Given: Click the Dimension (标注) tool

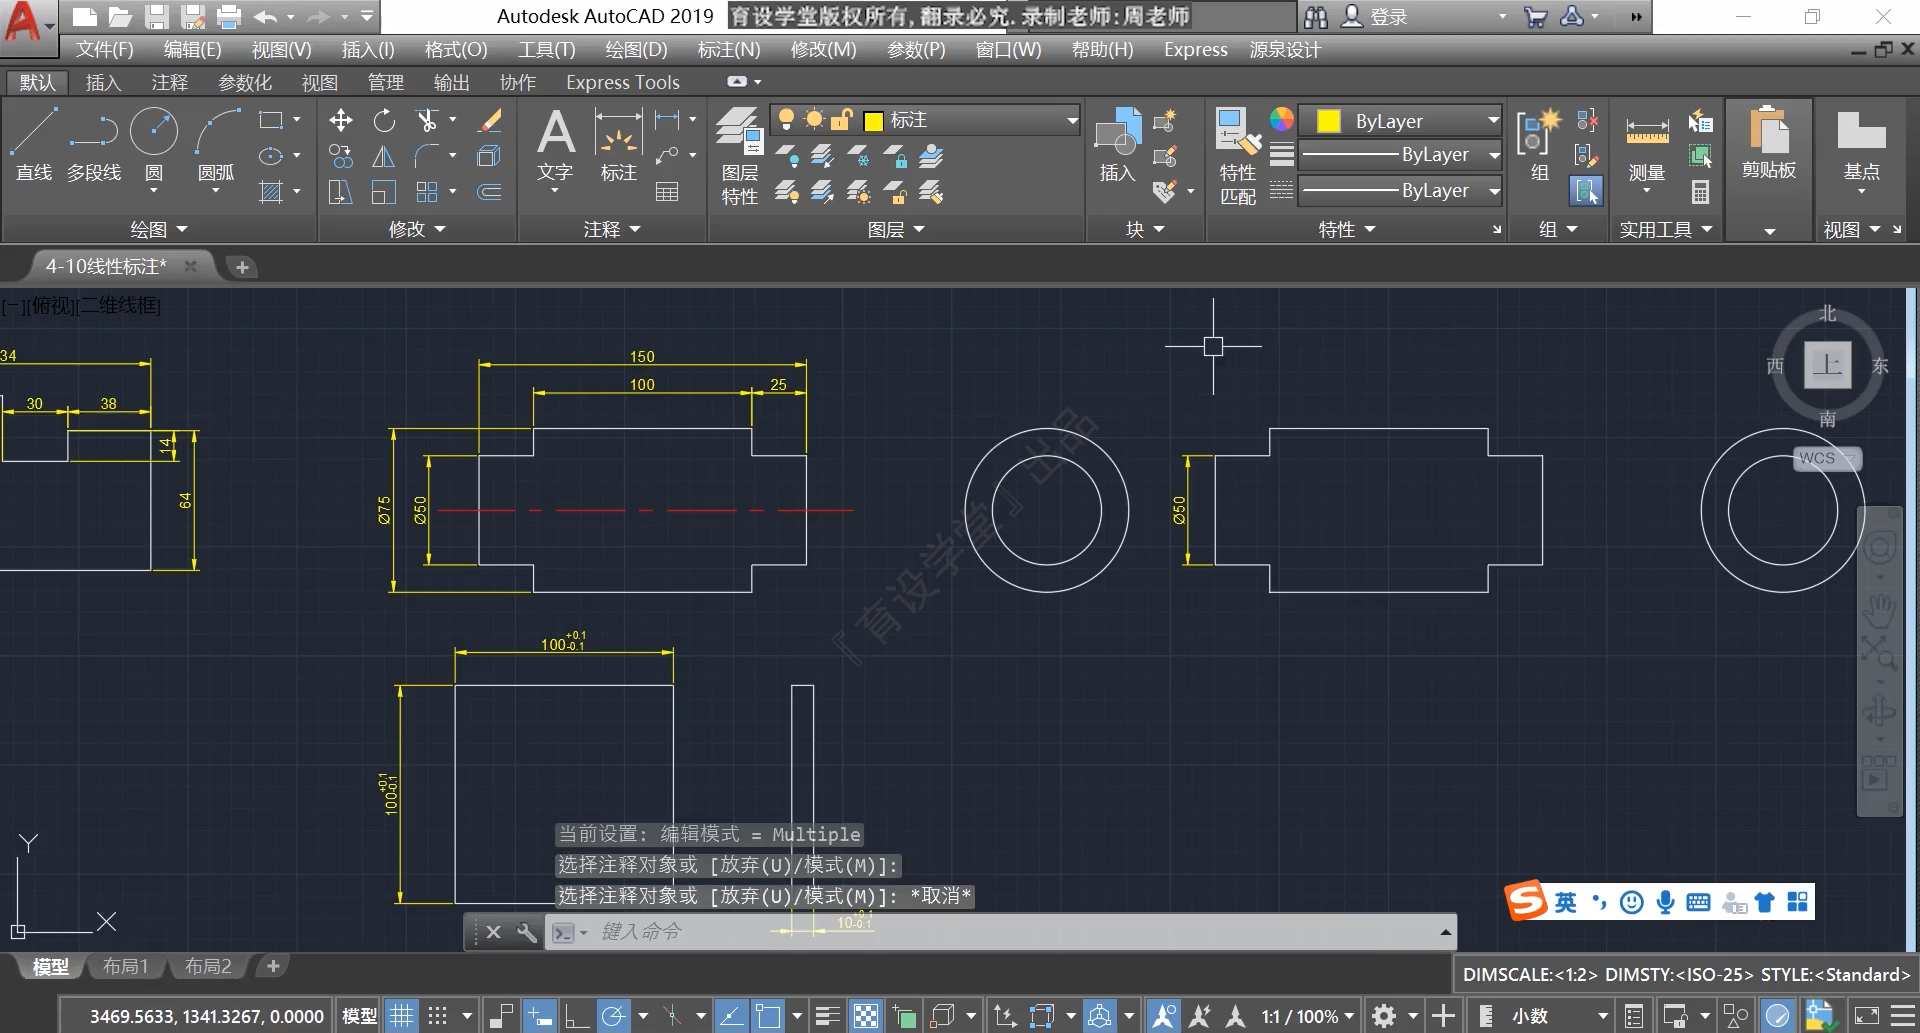Looking at the screenshot, I should point(618,146).
